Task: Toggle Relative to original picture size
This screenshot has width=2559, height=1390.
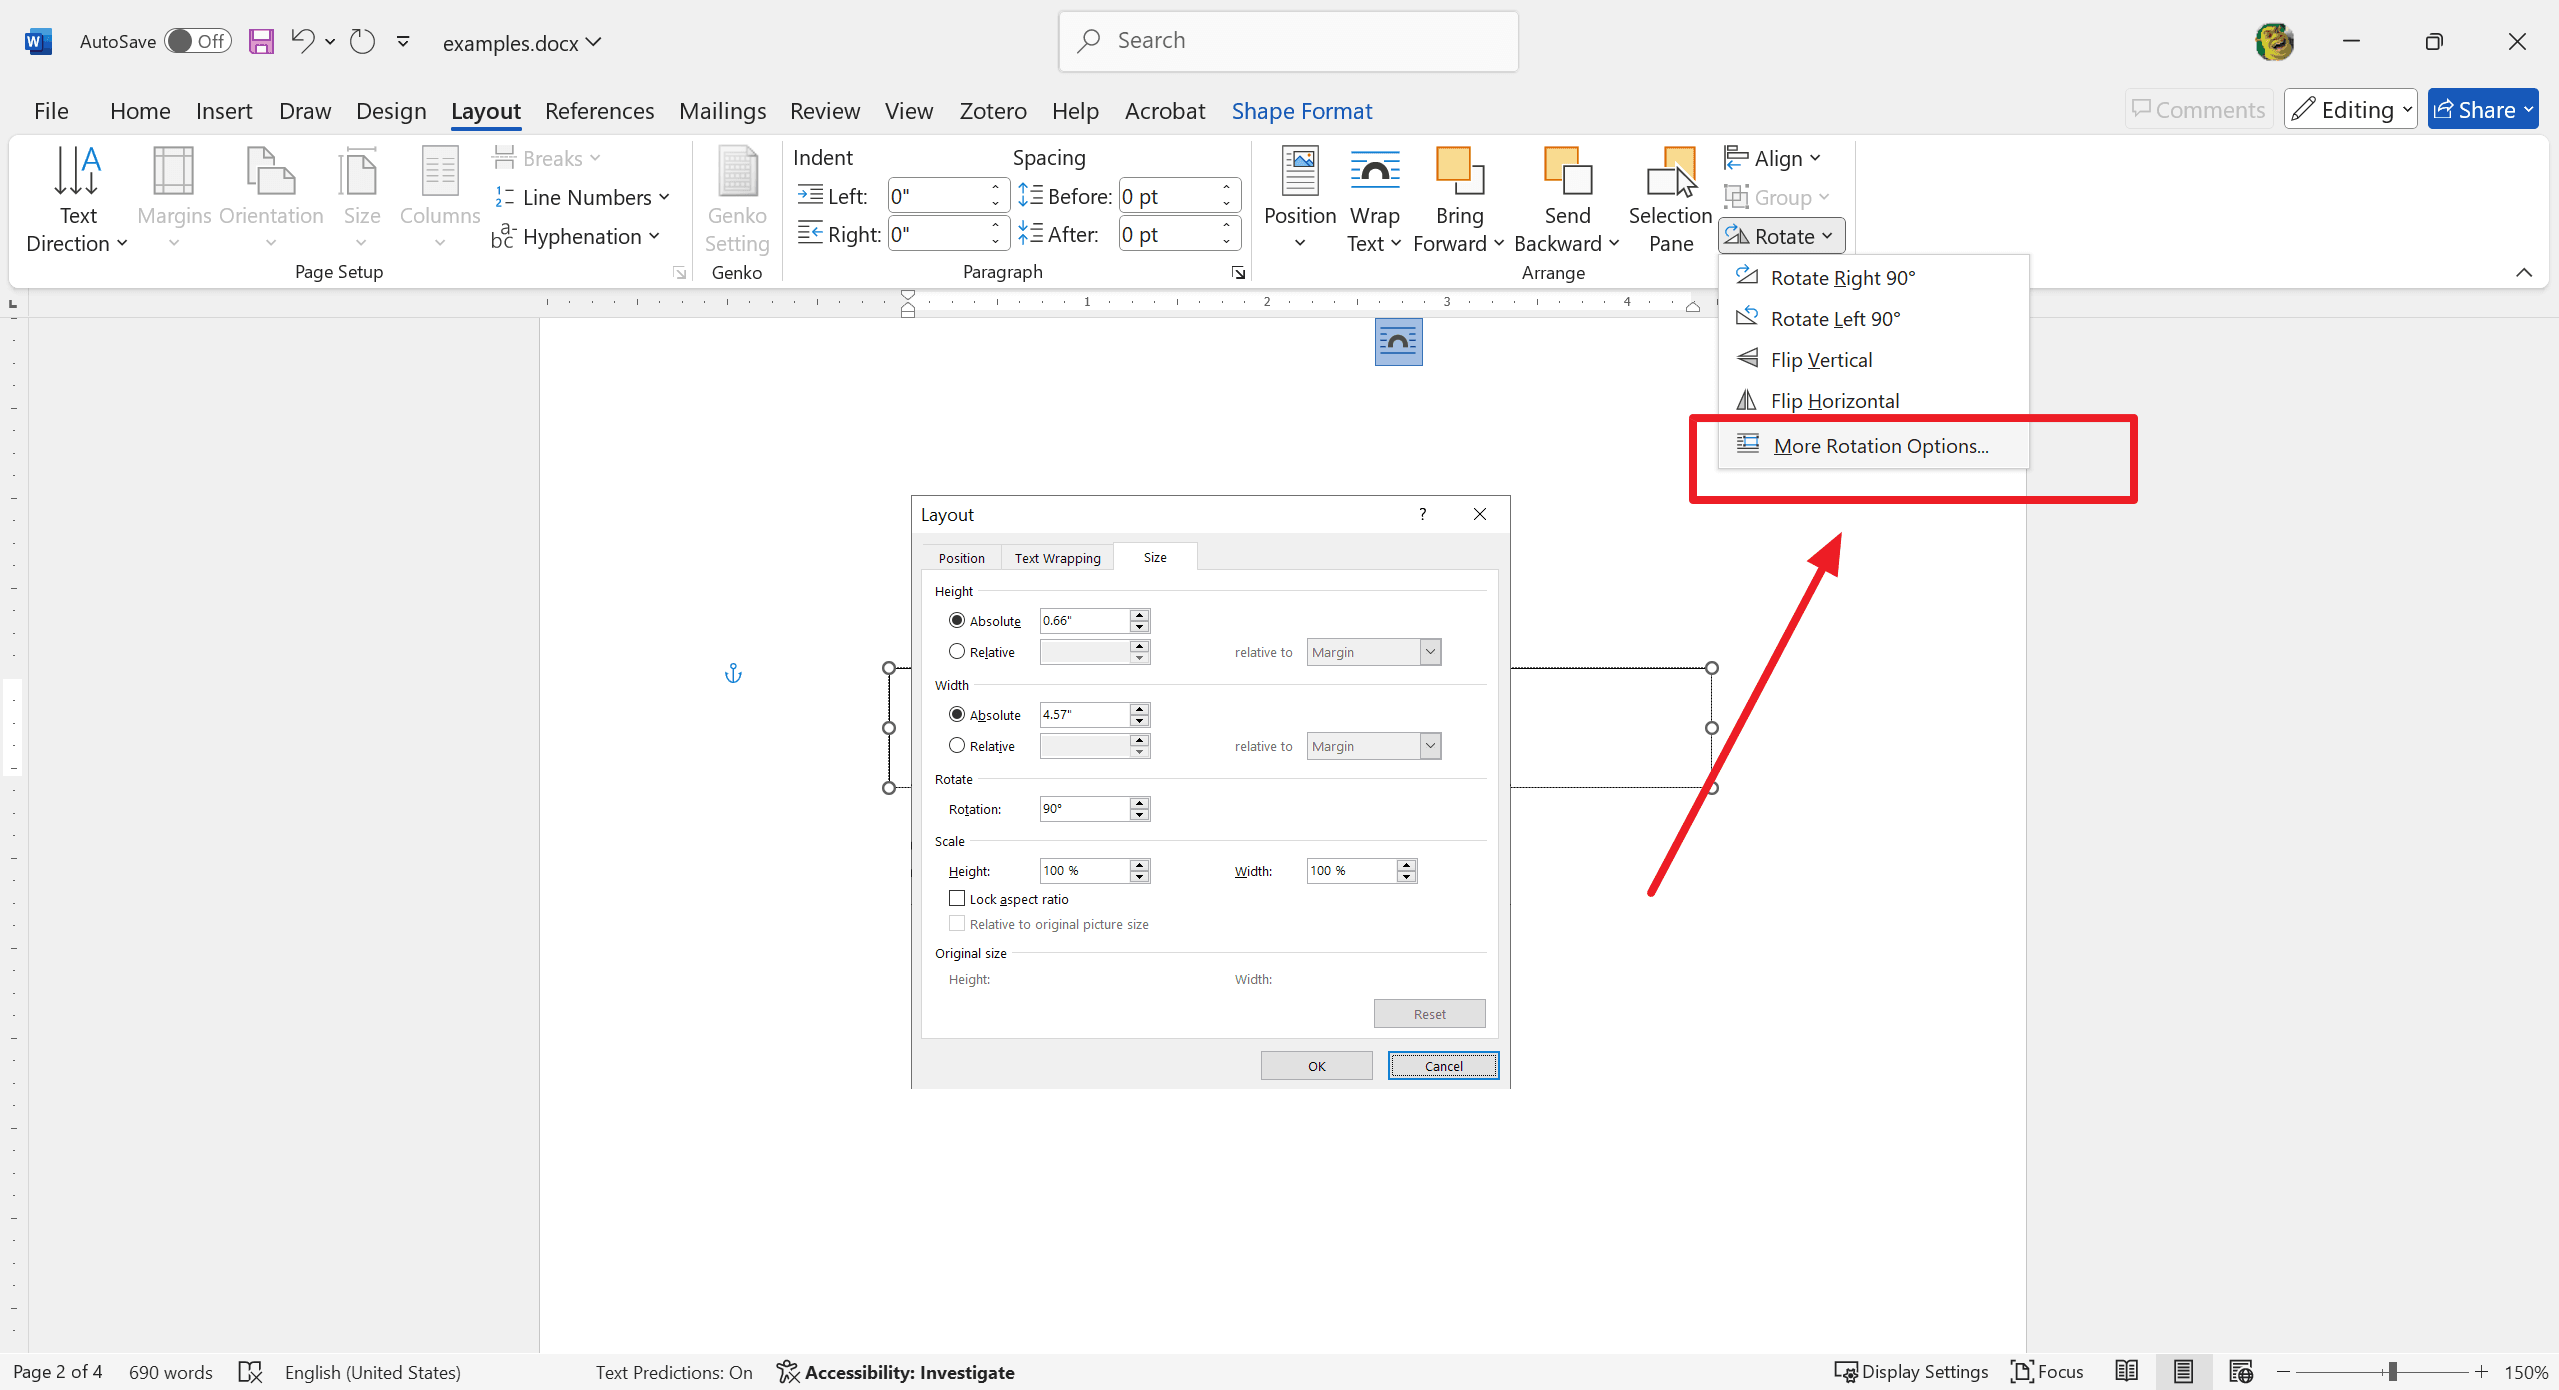Action: pos(955,923)
